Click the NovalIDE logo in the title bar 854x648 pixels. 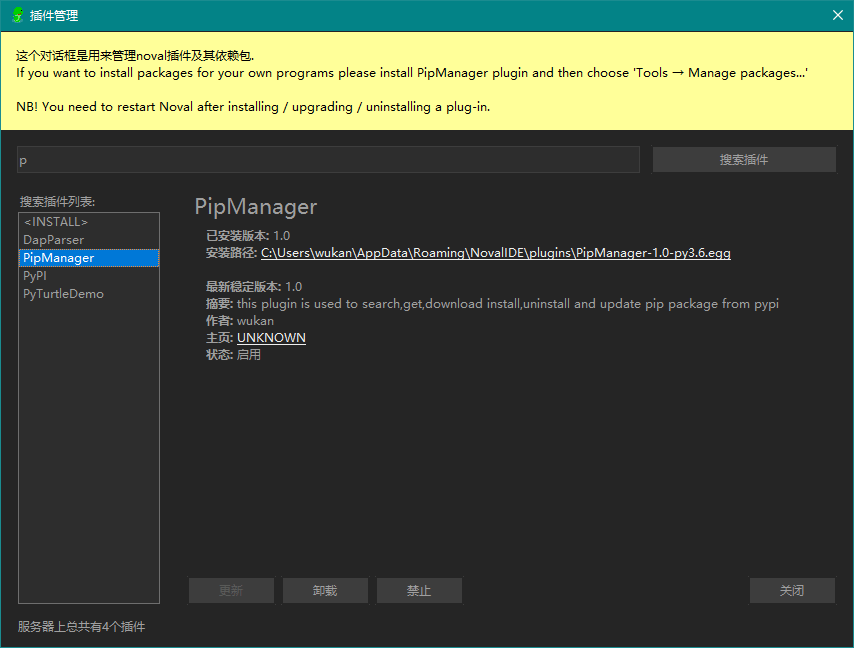(15, 15)
